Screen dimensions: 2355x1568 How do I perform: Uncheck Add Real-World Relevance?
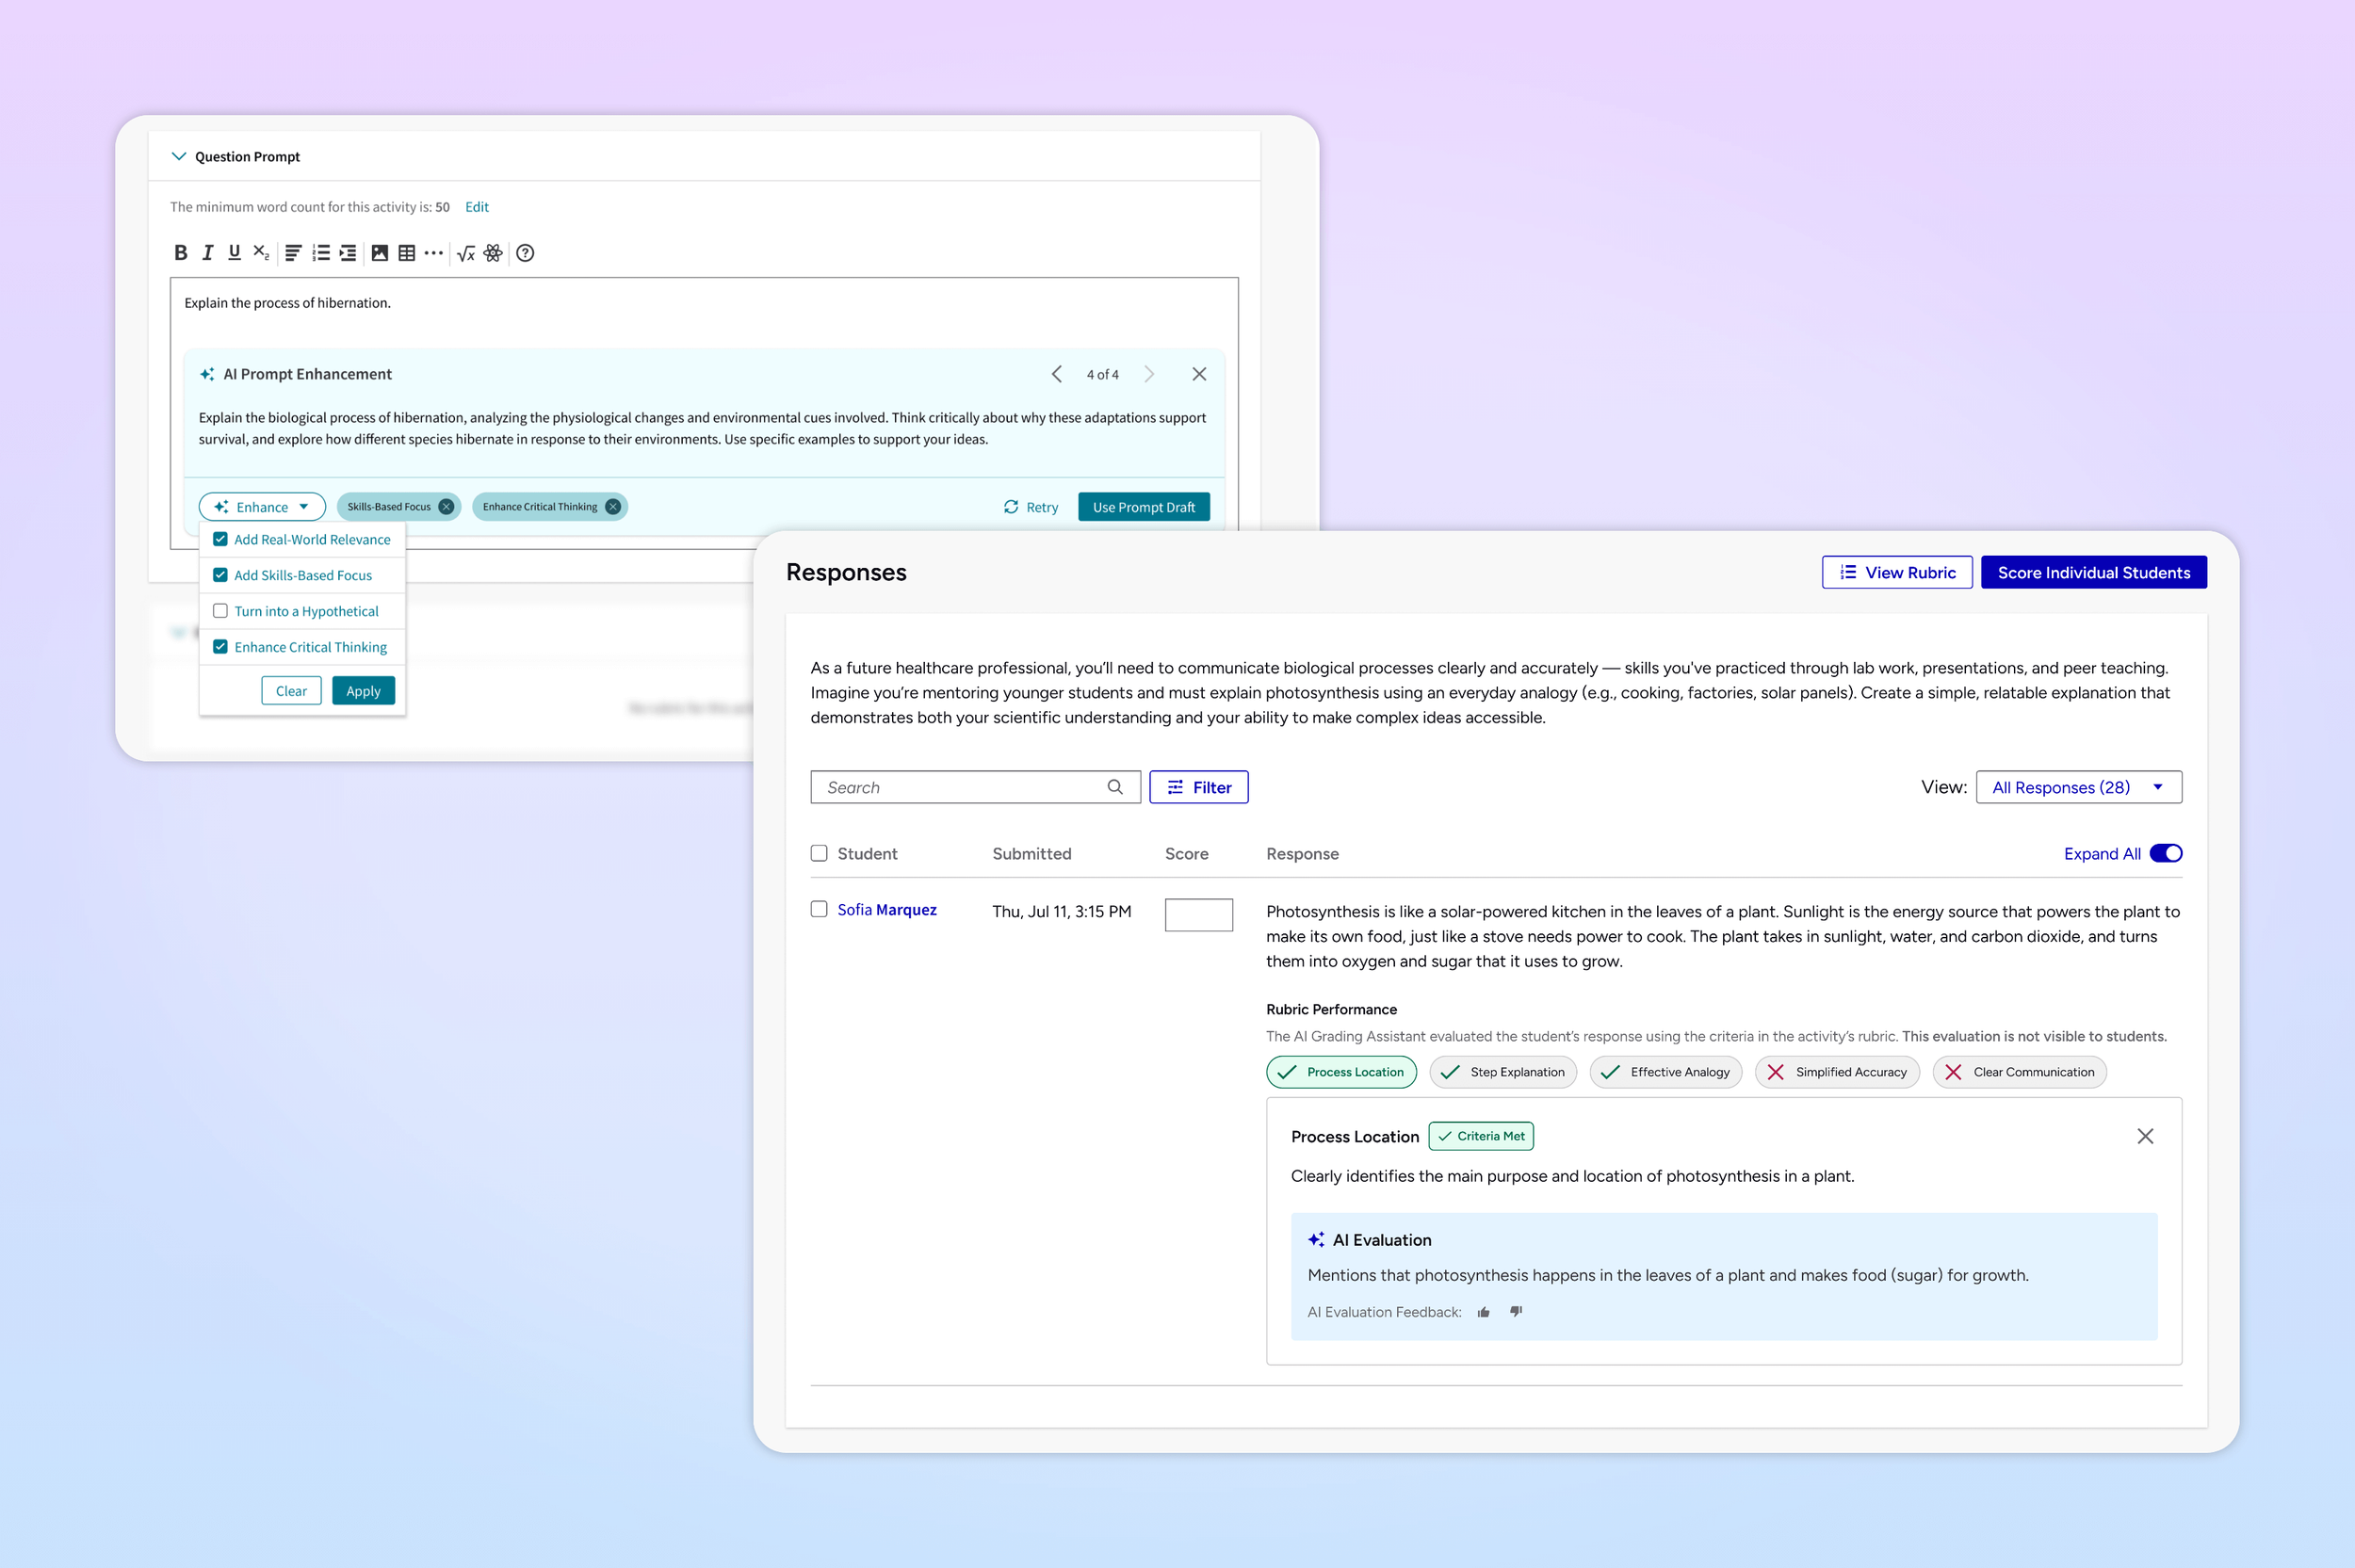pyautogui.click(x=221, y=539)
